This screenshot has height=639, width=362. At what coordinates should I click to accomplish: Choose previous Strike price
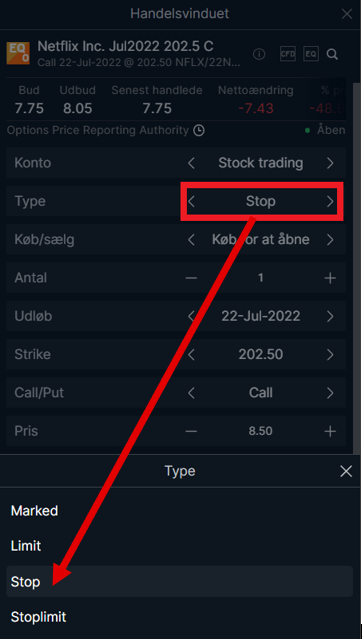point(191,355)
